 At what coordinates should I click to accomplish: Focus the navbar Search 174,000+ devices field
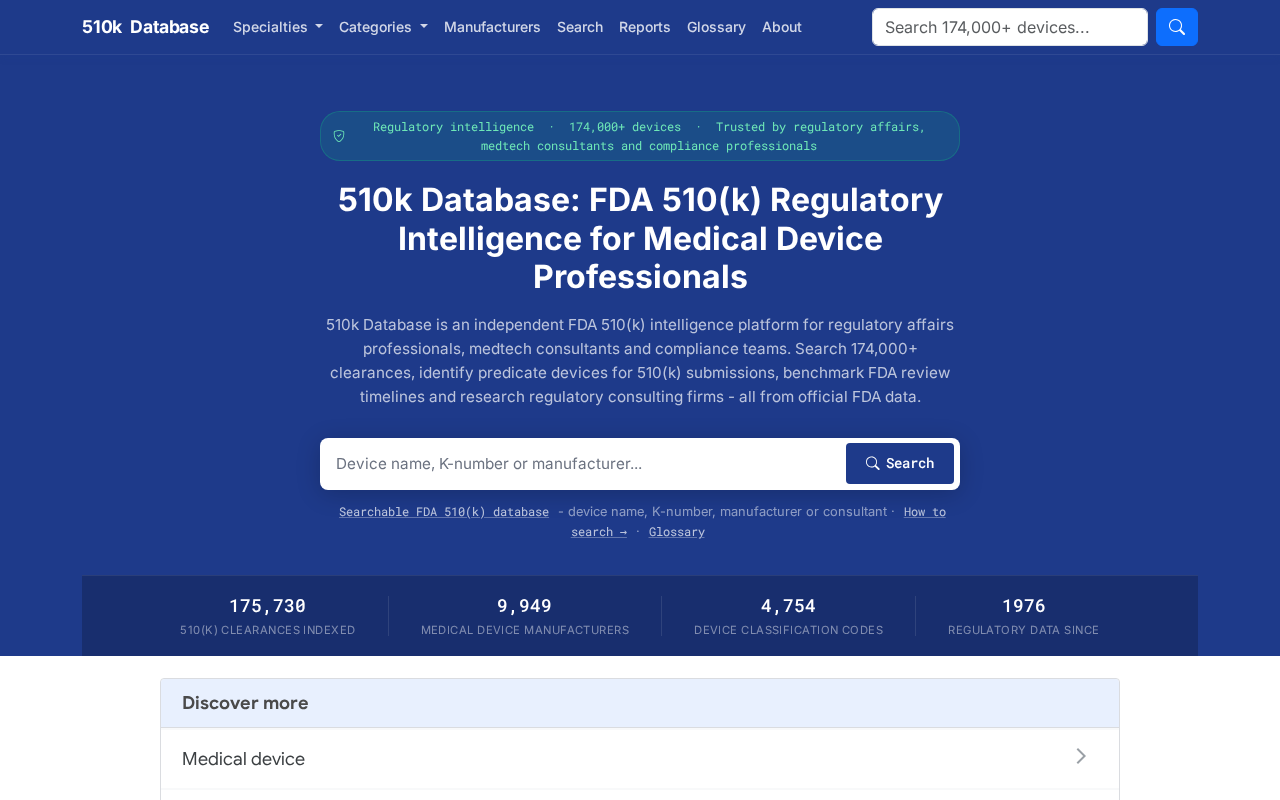(x=1010, y=27)
